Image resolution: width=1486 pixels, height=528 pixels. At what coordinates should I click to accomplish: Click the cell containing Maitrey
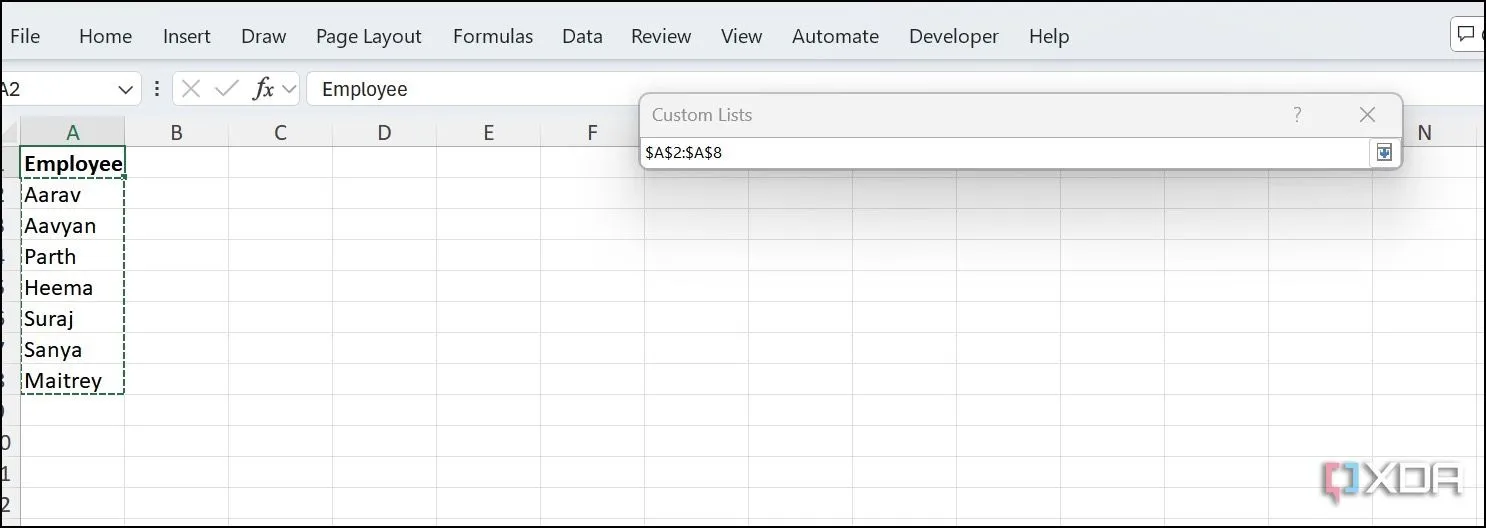tap(72, 381)
